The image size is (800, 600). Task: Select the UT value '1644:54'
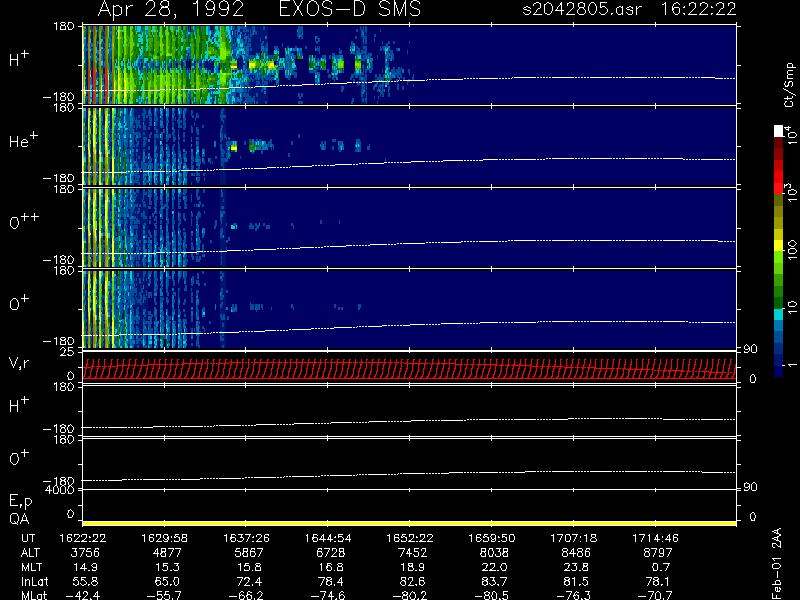tap(328, 538)
